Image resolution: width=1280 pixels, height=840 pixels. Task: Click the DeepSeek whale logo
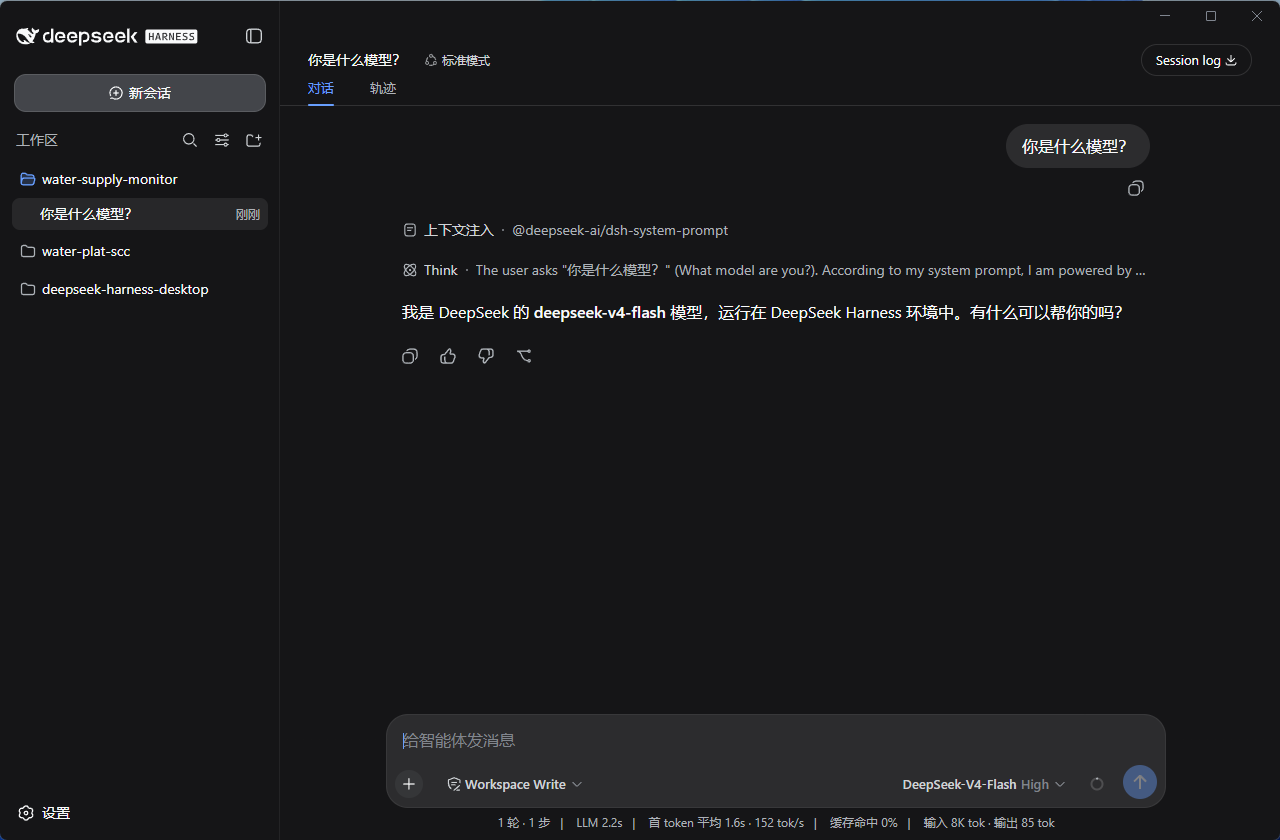pyautogui.click(x=27, y=36)
